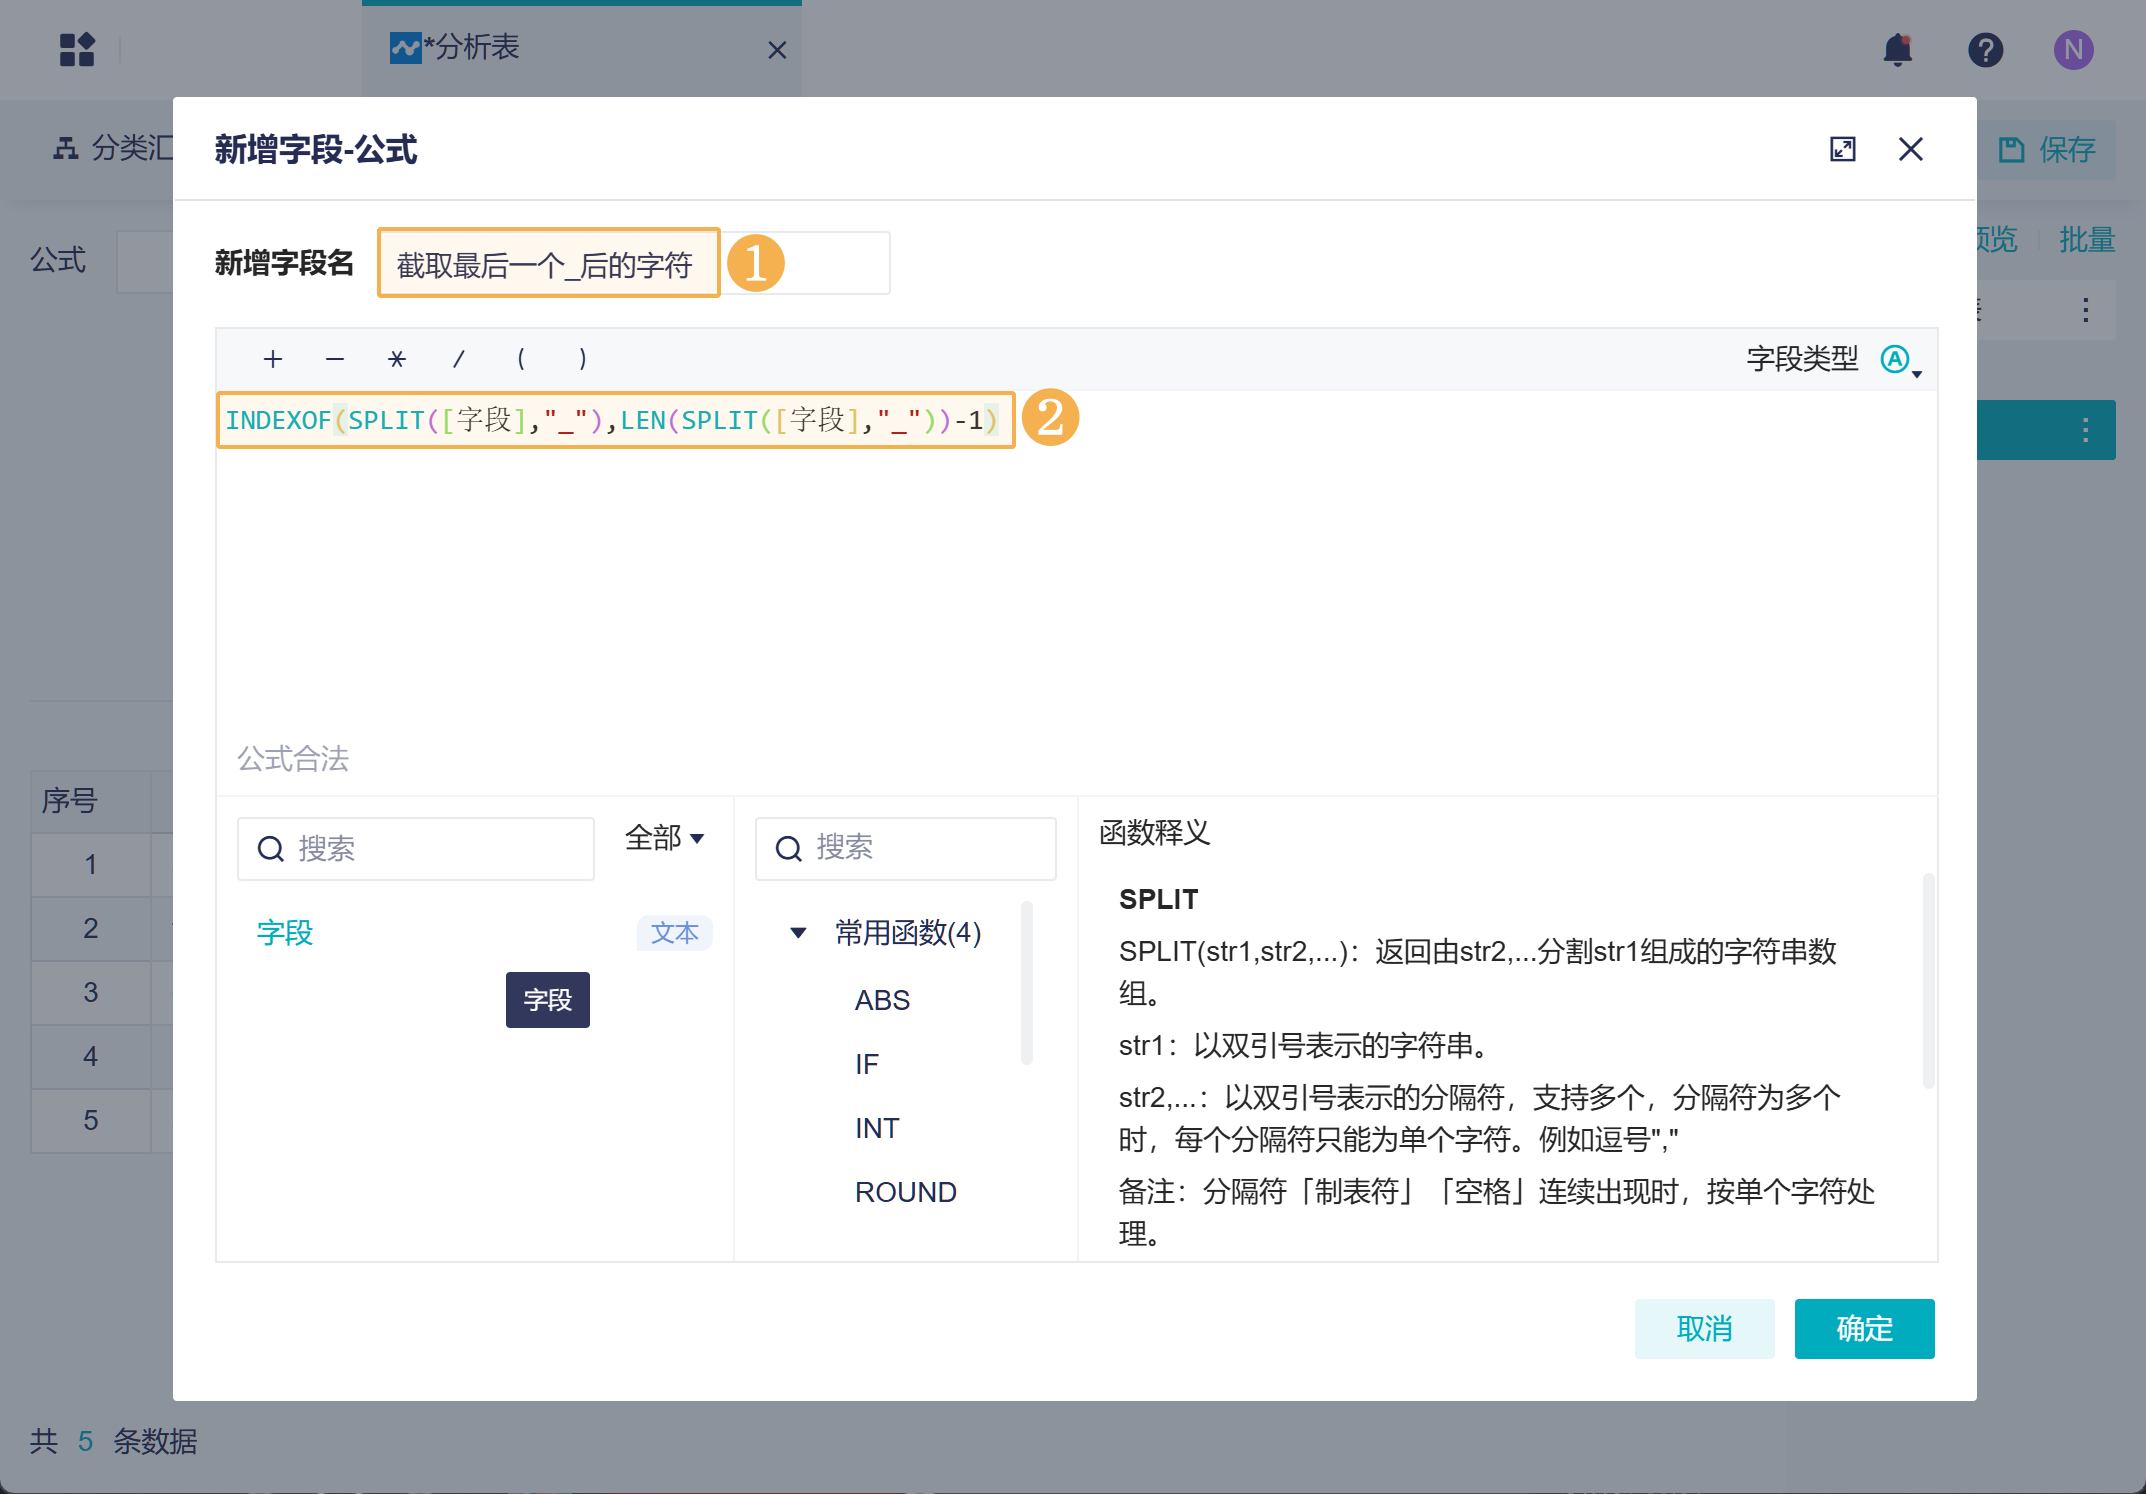Viewport: 2146px width, 1494px height.
Task: Select row 3 in the 序号 column
Action: [x=91, y=993]
